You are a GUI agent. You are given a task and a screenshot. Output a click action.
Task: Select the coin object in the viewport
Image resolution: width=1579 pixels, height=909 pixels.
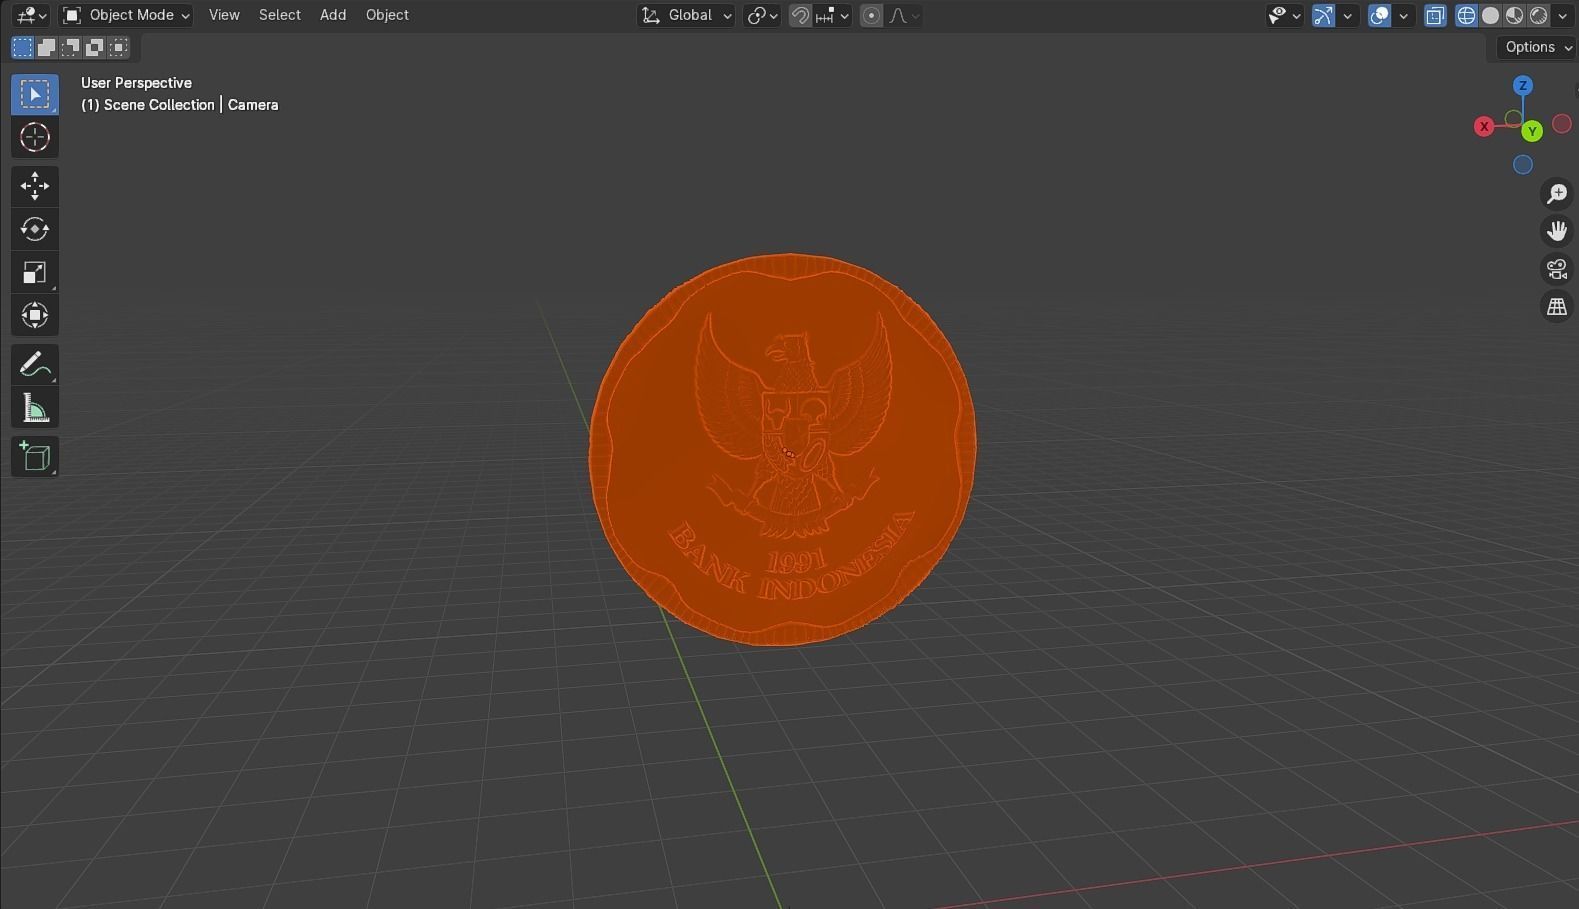tap(782, 450)
